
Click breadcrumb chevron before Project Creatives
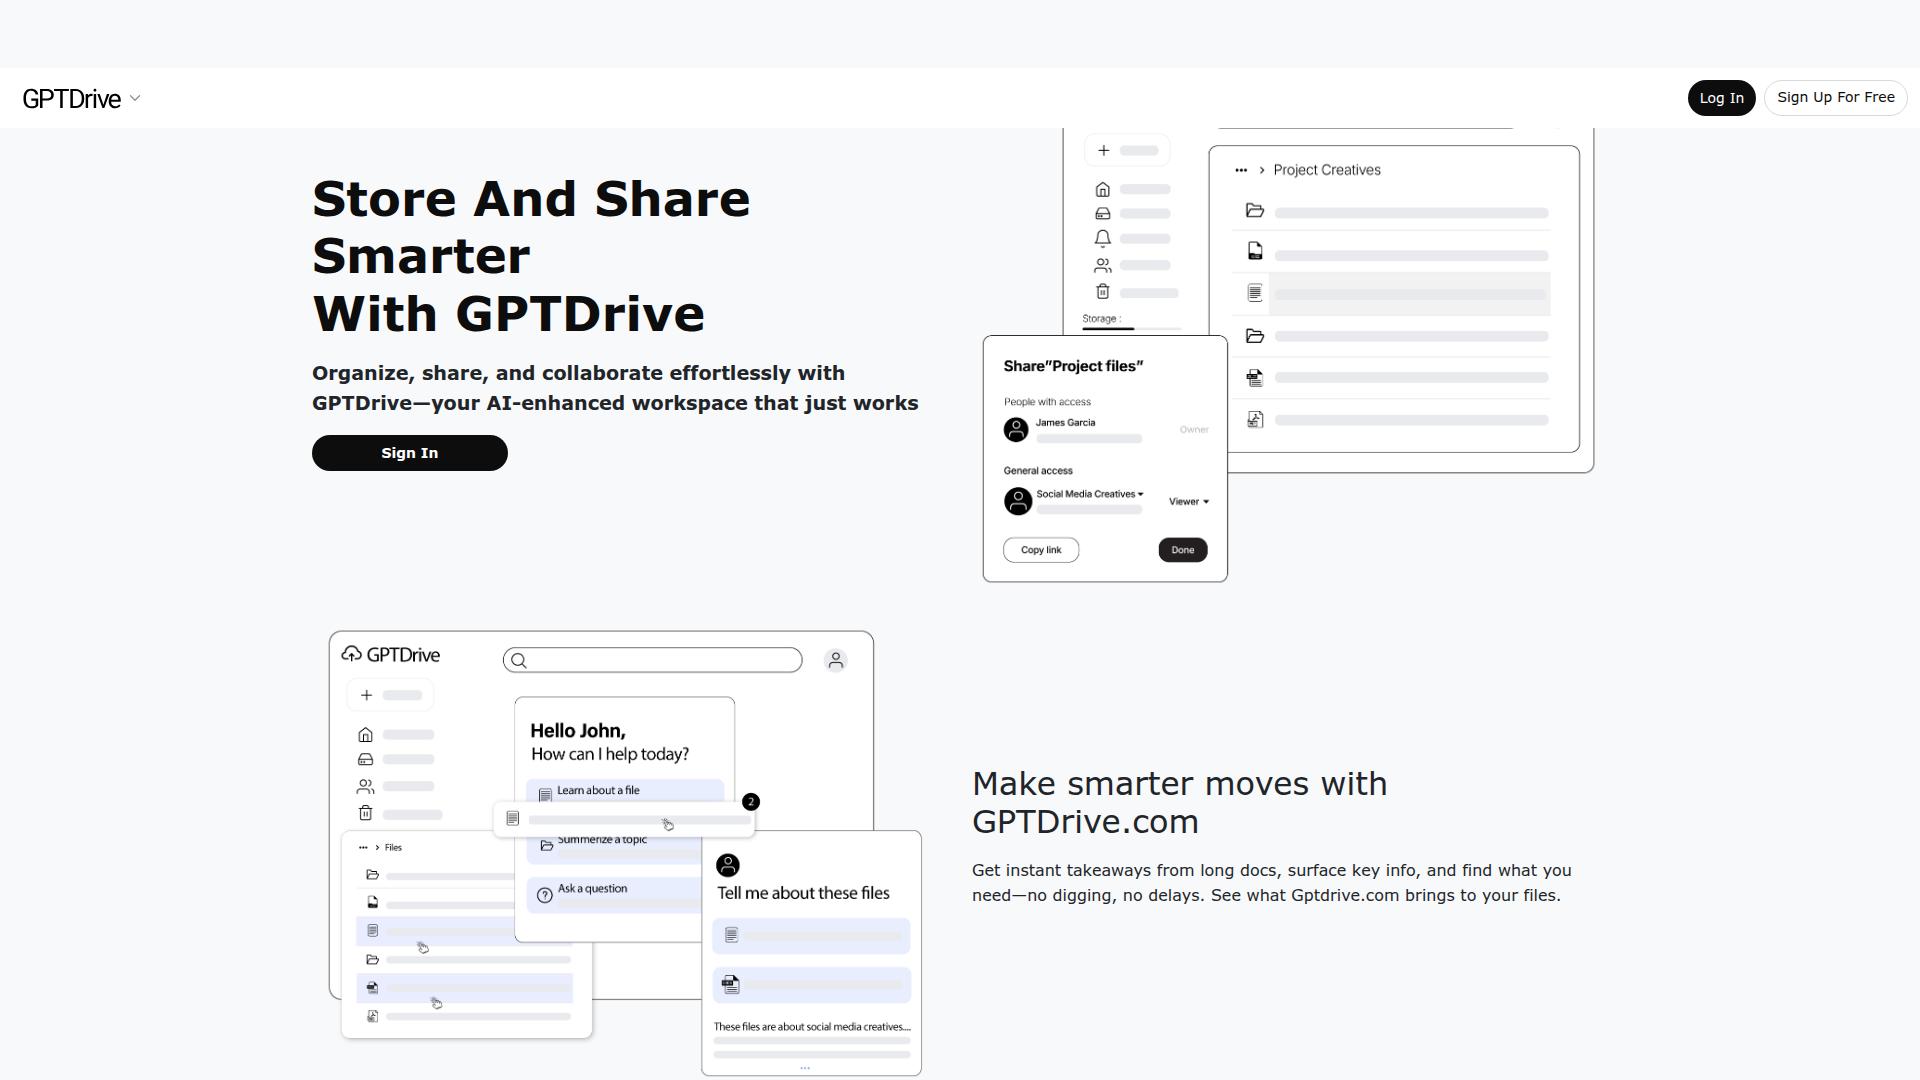[1262, 170]
